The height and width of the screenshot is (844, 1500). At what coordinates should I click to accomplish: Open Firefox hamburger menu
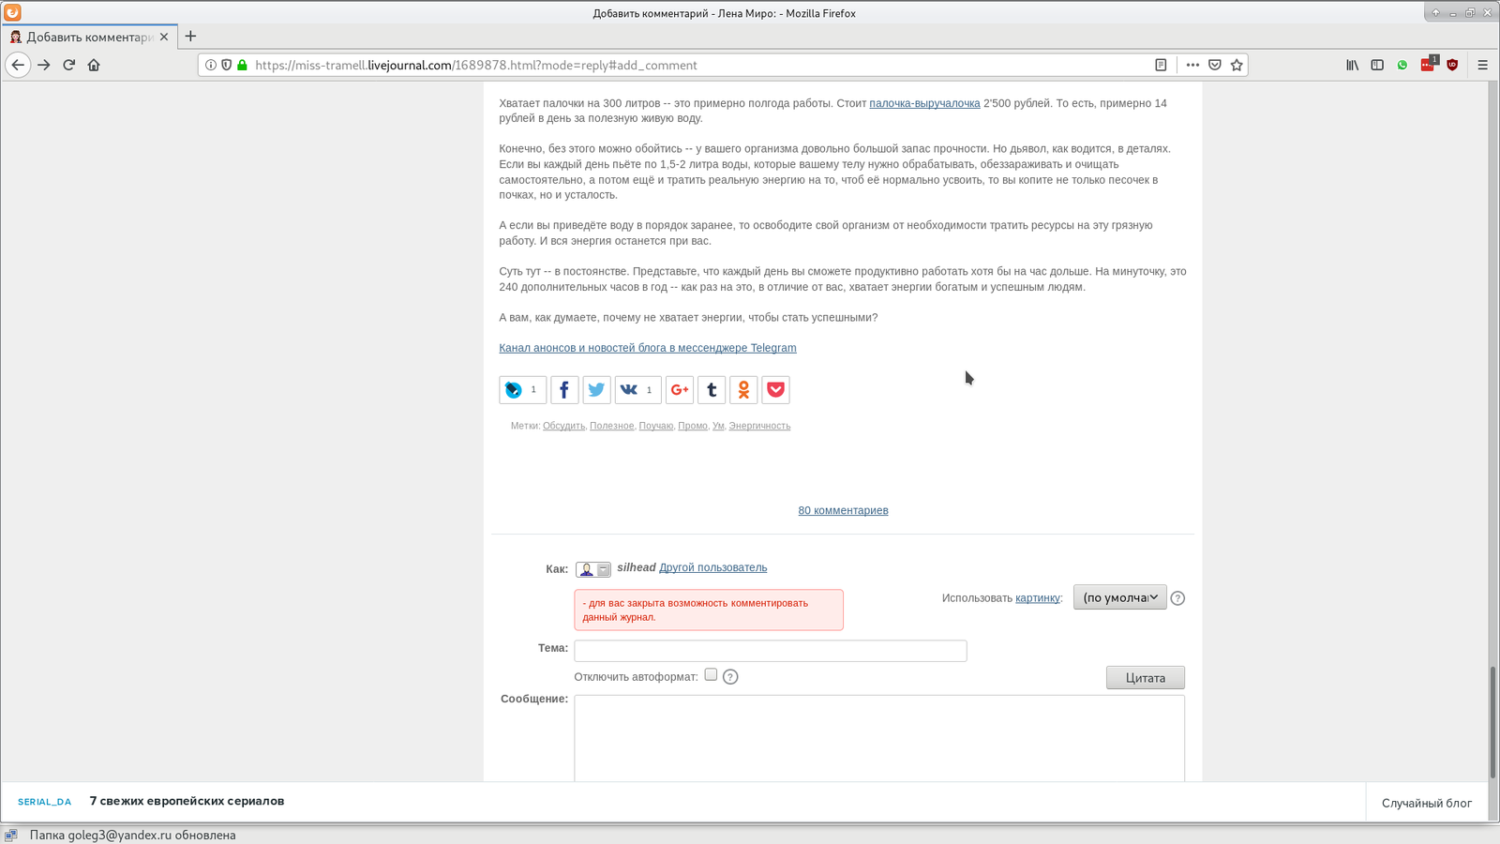point(1482,65)
